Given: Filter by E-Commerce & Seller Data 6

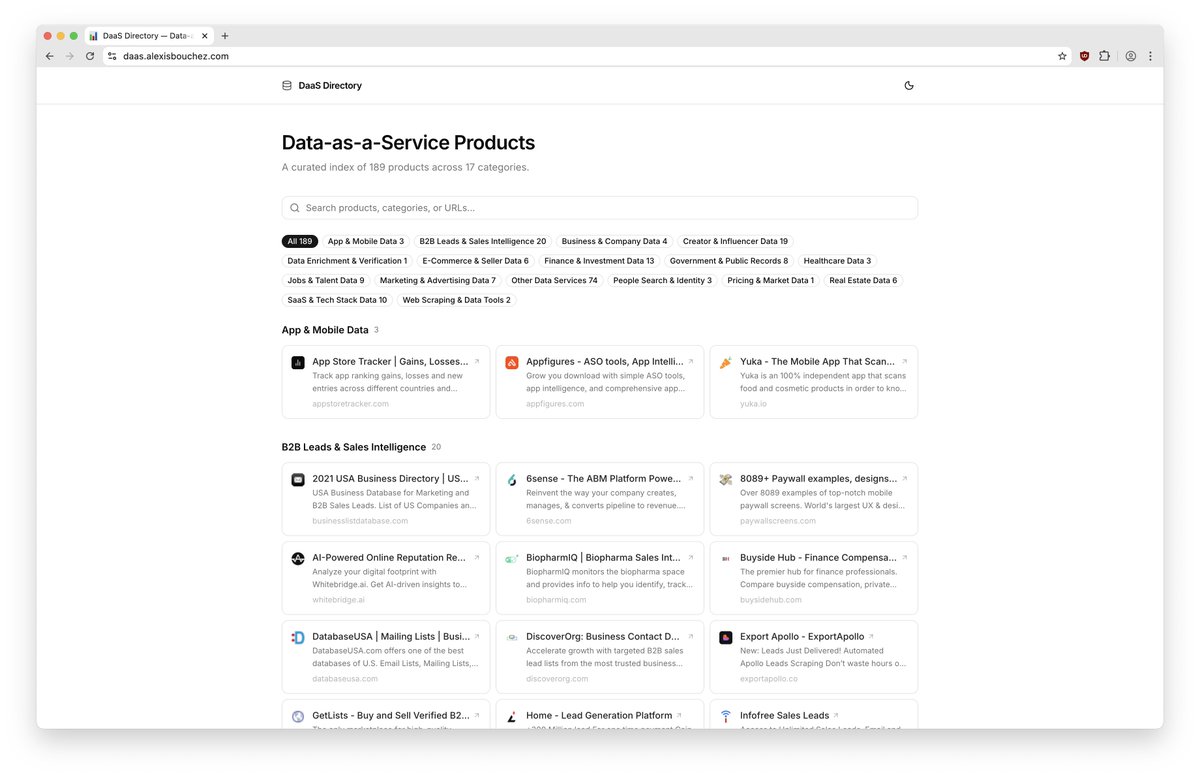Looking at the screenshot, I should [x=475, y=261].
